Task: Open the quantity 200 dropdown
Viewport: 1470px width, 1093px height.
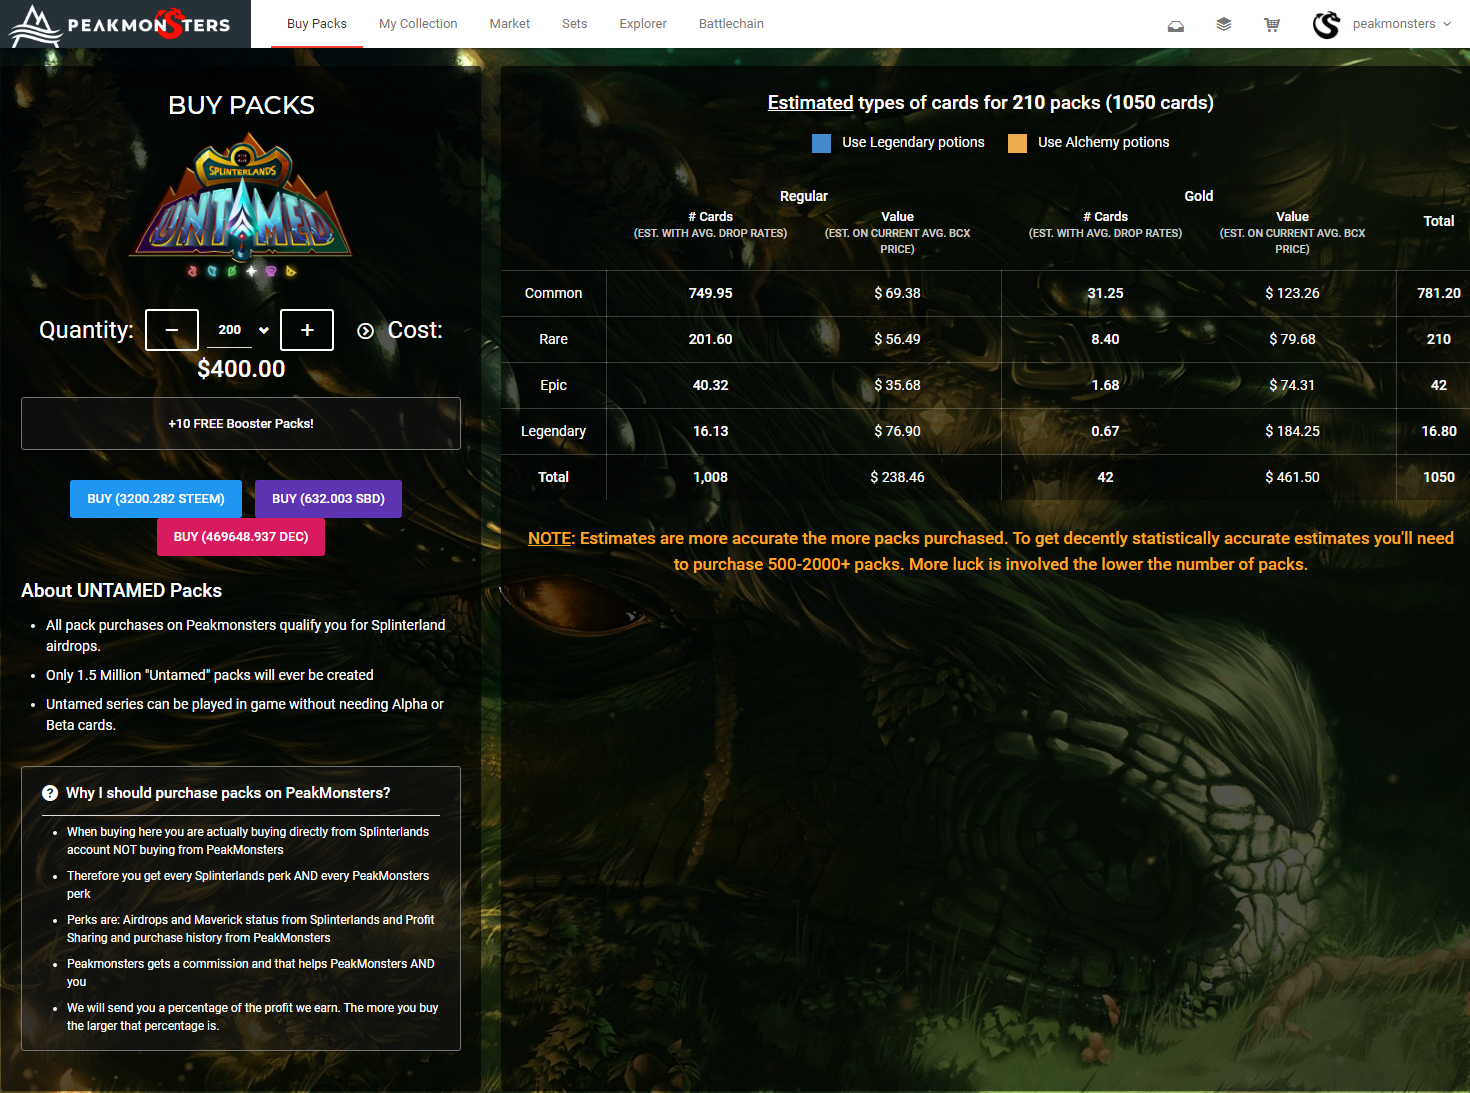Action: (242, 330)
